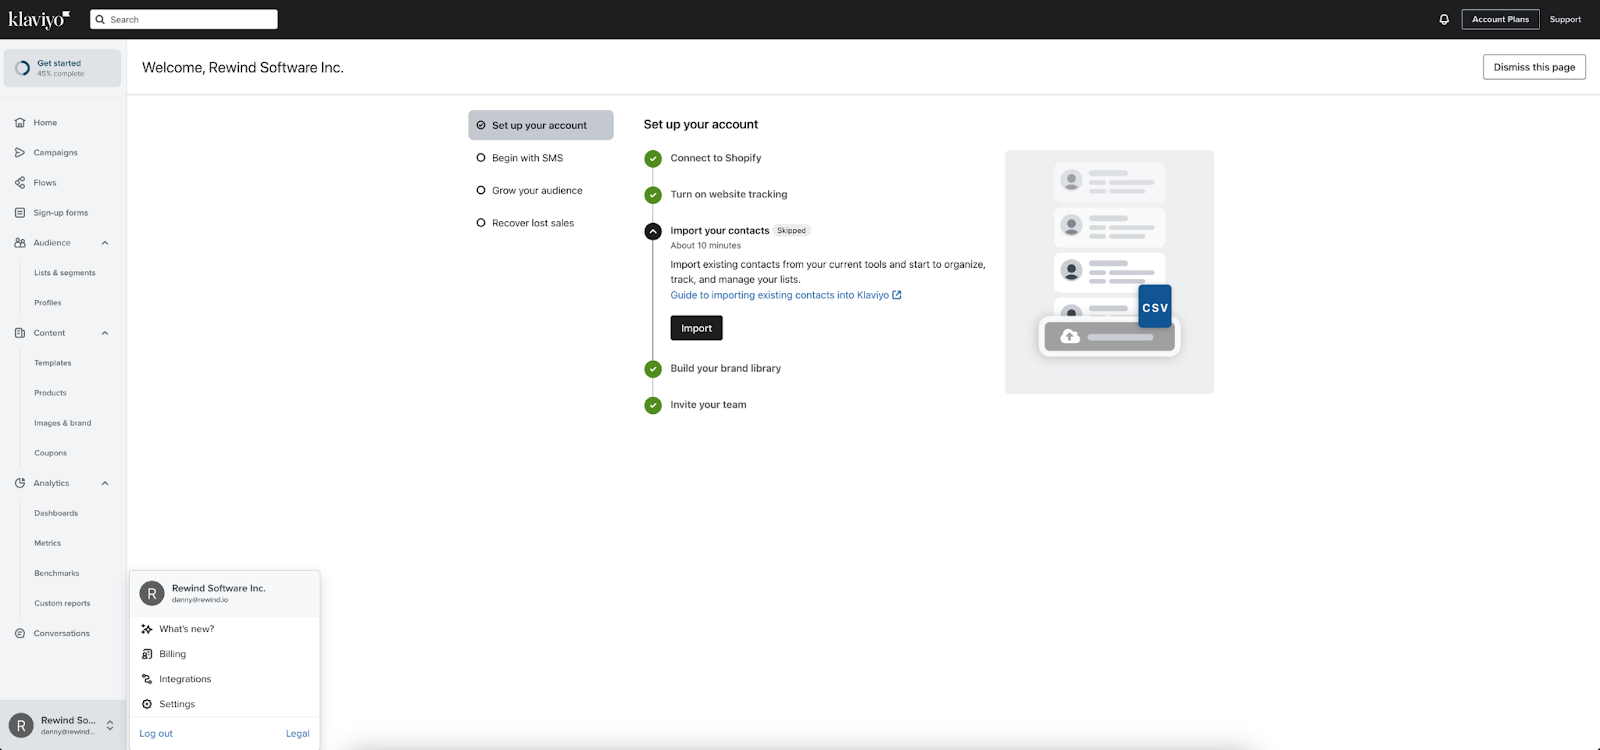Collapse the Import your contacts step arrow
Image resolution: width=1600 pixels, height=750 pixels.
coord(653,231)
